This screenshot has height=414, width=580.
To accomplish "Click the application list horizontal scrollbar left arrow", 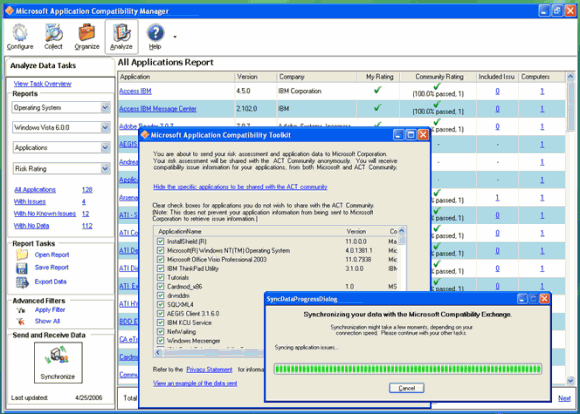I will 158,352.
